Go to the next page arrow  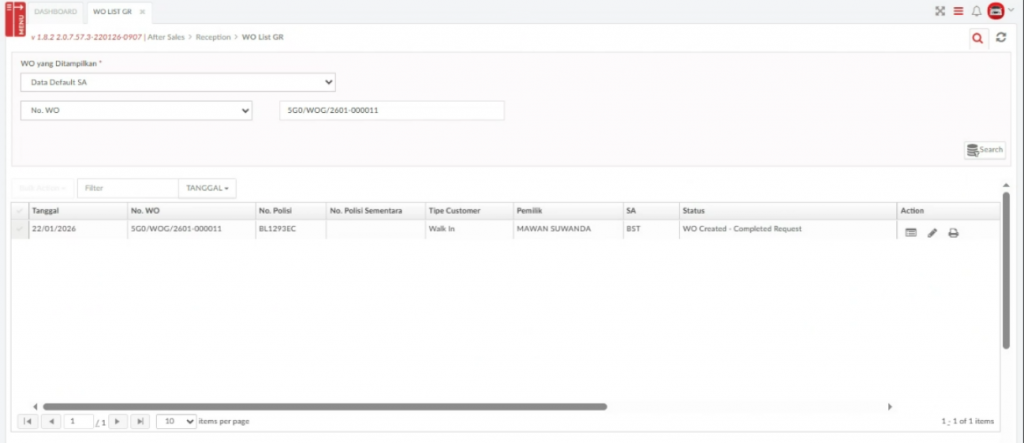coord(117,422)
